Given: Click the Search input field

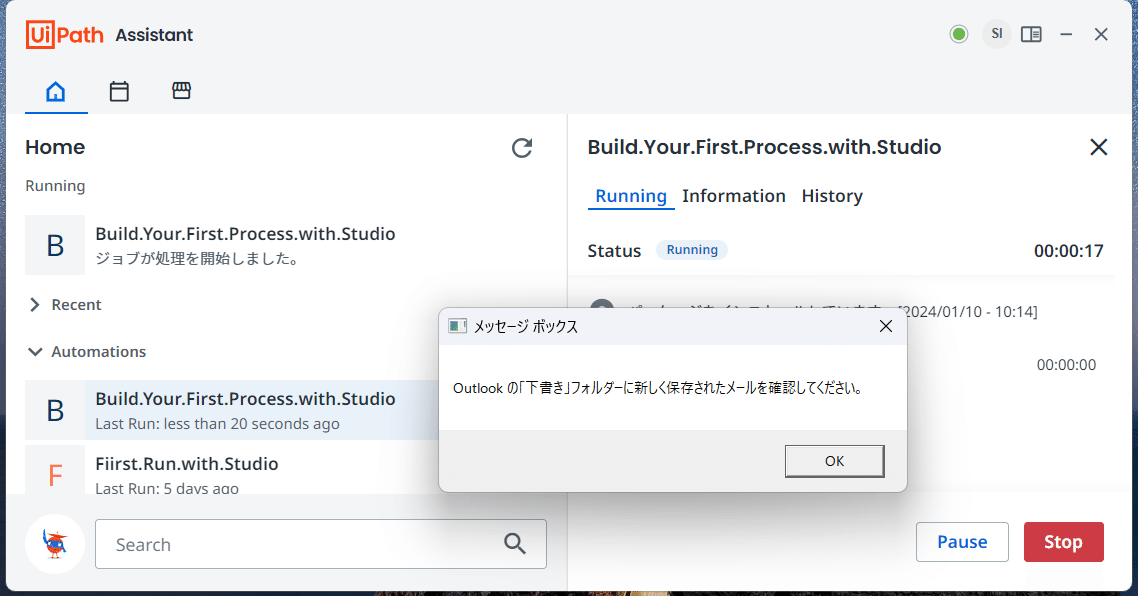Looking at the screenshot, I should coord(321,544).
